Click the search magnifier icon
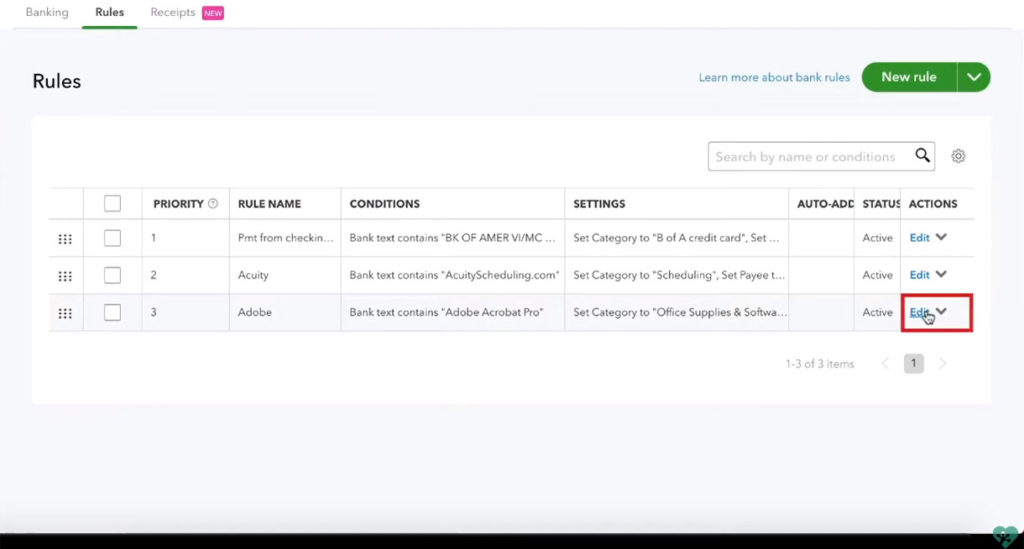 923,156
